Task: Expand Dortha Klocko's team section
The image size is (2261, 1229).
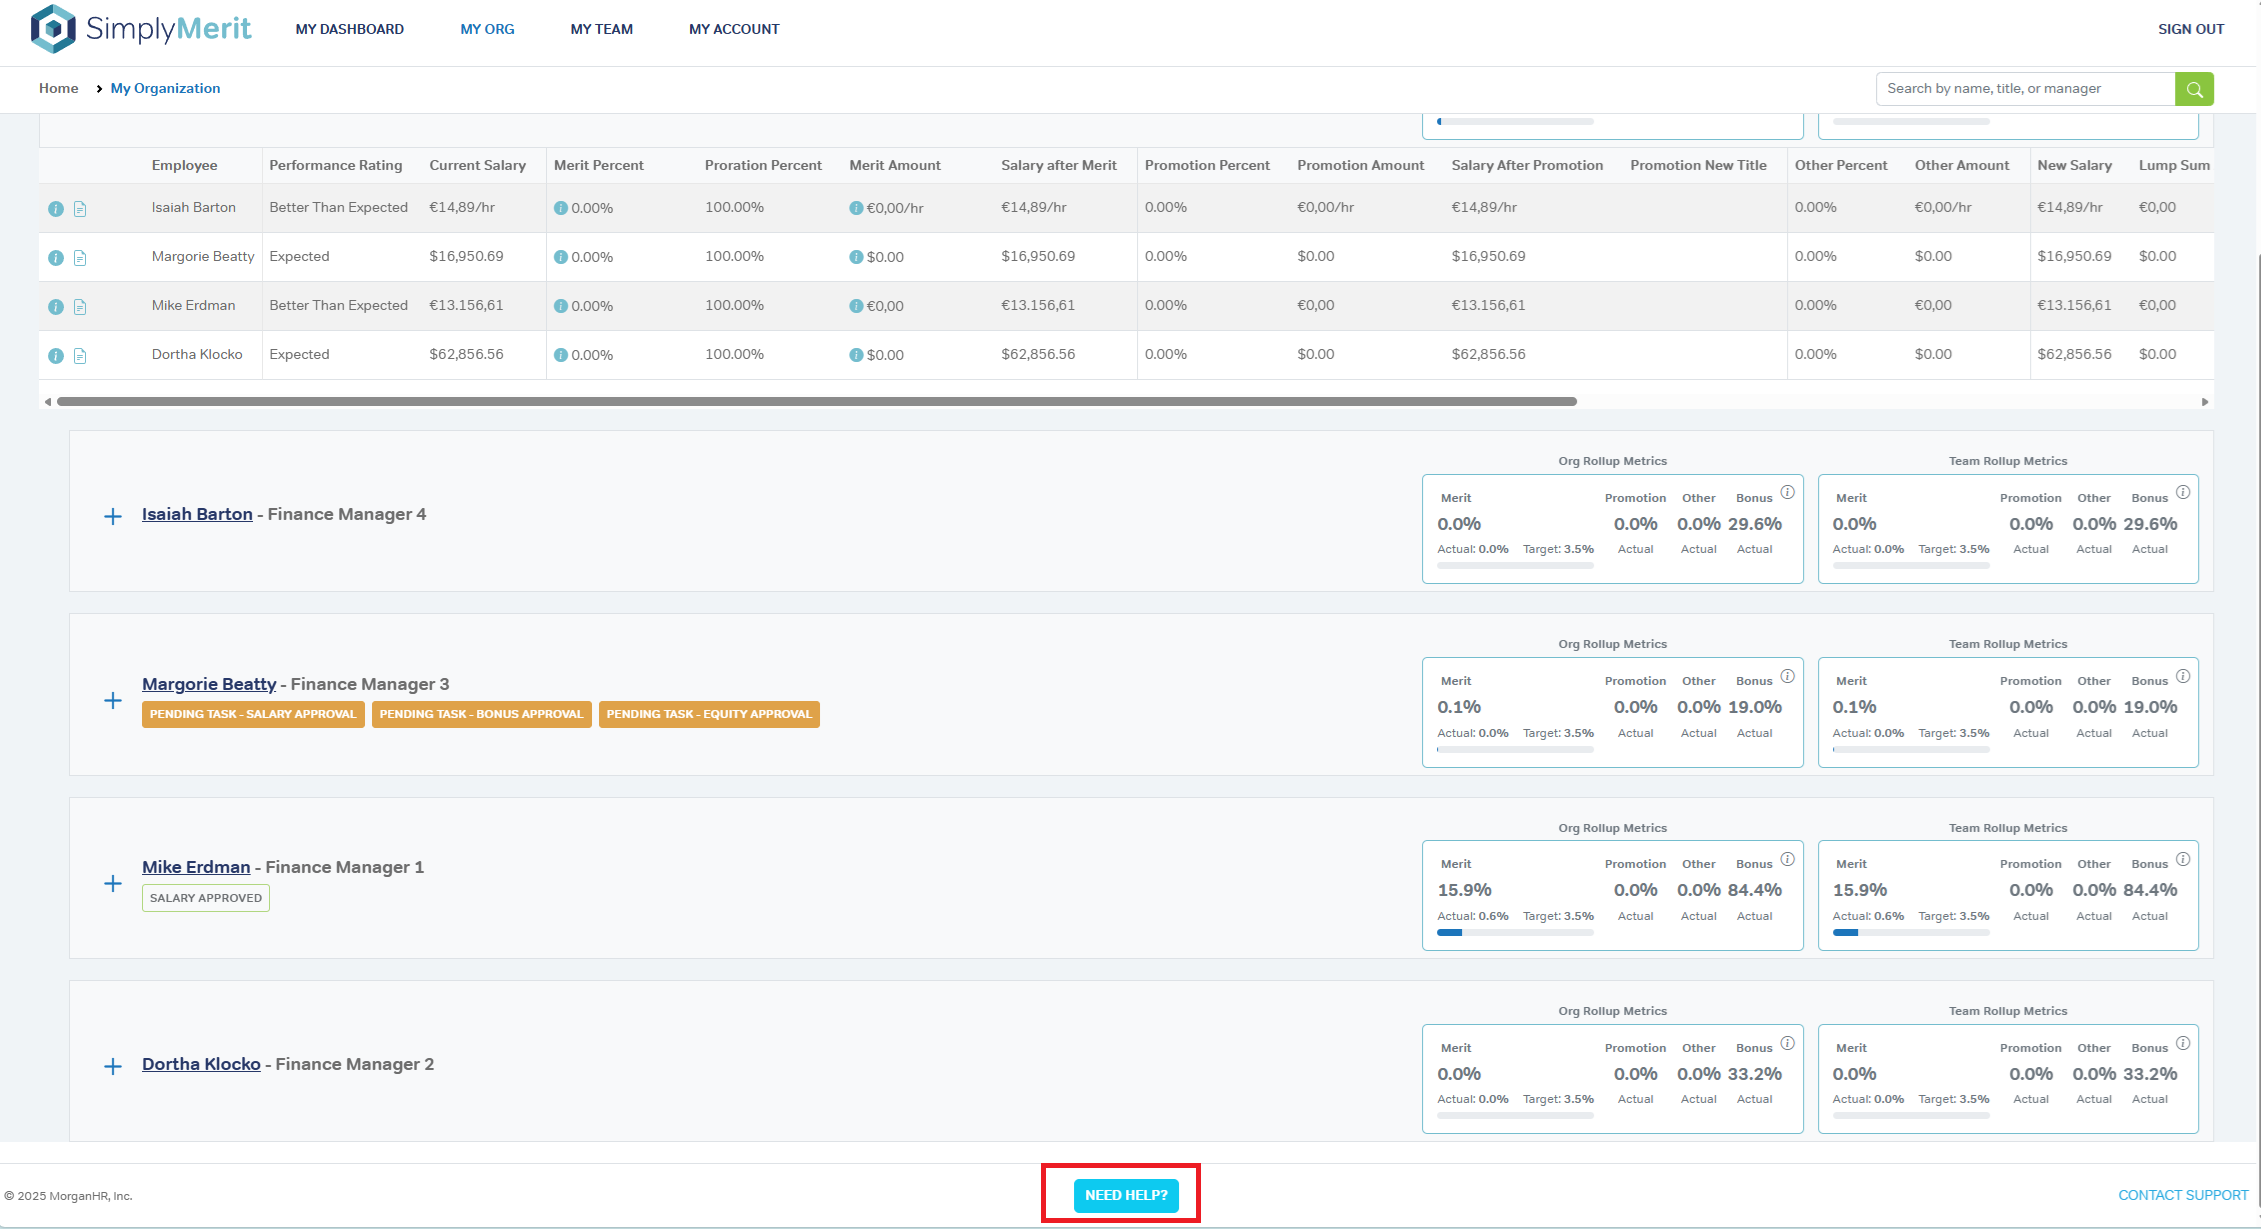Action: [x=113, y=1066]
